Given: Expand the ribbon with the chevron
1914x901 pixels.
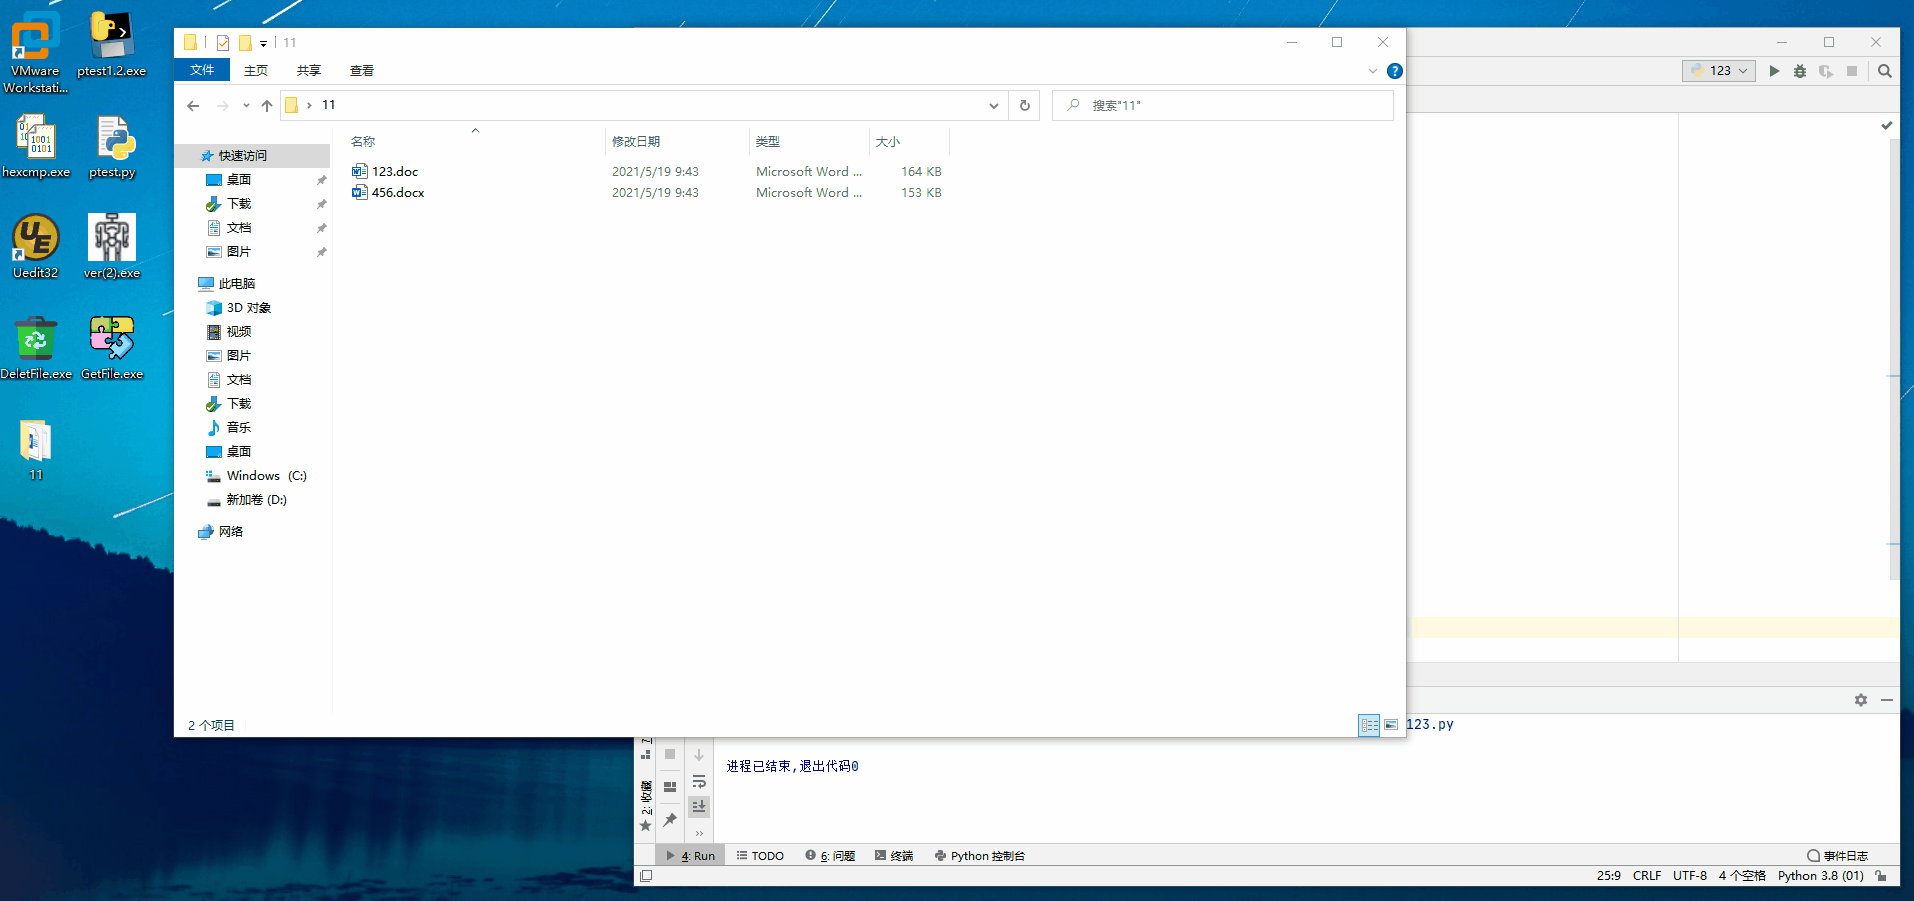Looking at the screenshot, I should coord(1372,71).
